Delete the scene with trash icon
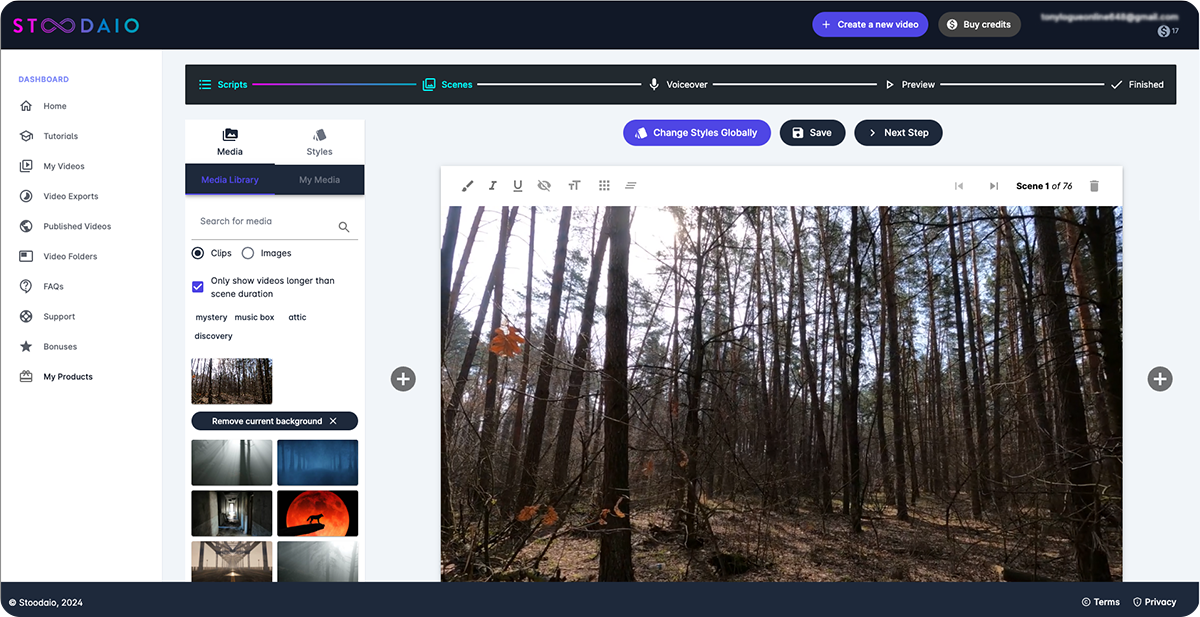1200x617 pixels. coord(1094,186)
